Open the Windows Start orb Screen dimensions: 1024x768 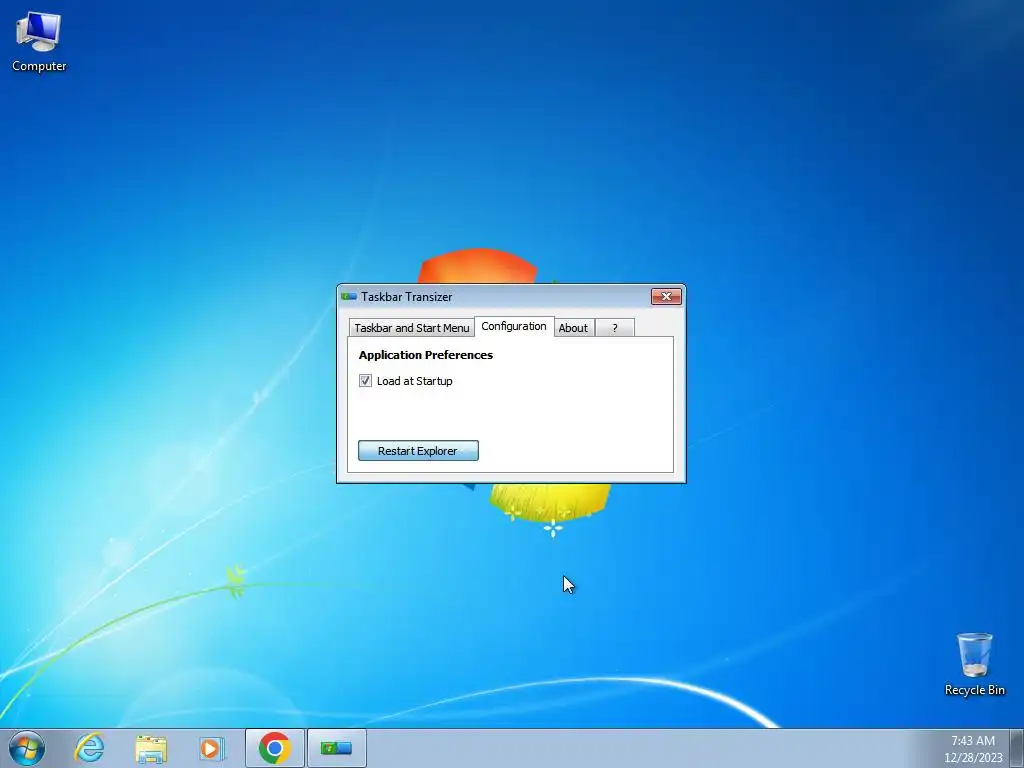(27, 748)
